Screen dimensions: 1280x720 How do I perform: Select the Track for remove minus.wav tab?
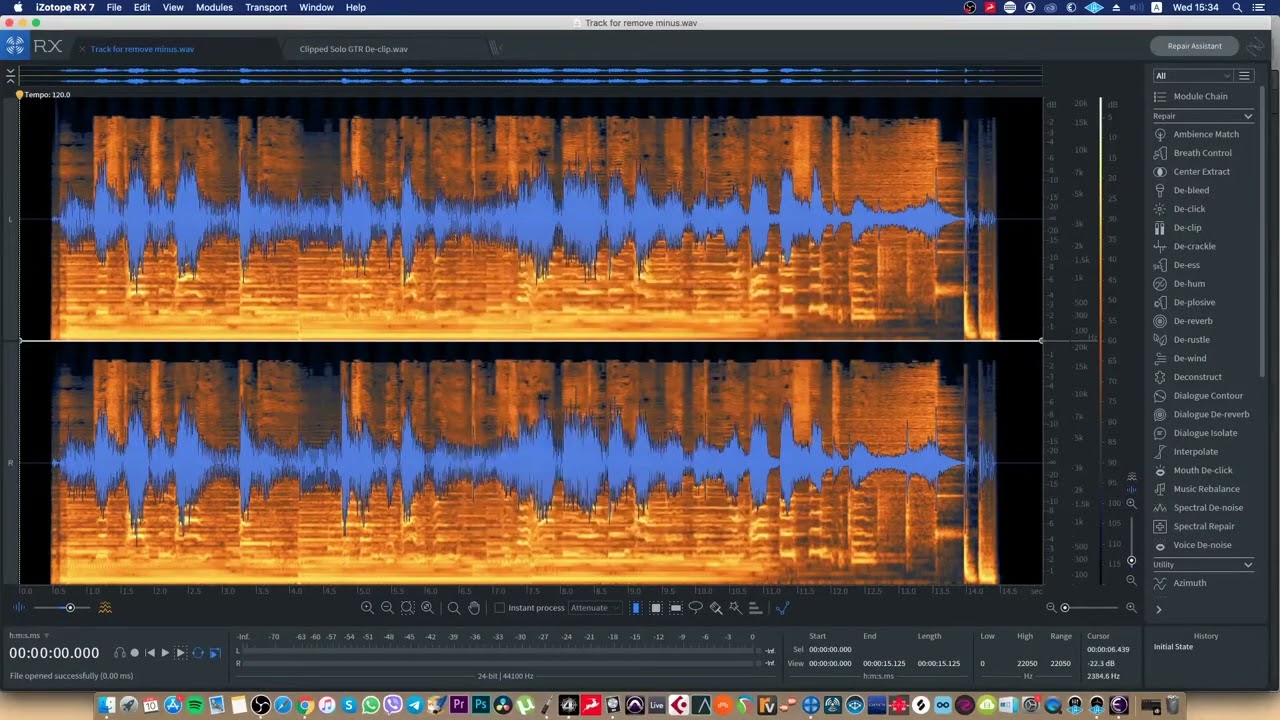[x=142, y=49]
